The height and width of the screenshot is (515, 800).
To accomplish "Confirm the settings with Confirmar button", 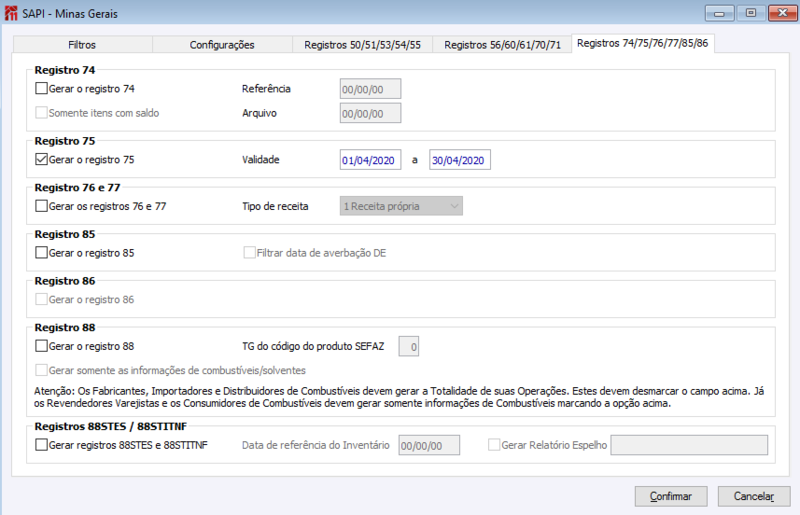I will coord(671,496).
